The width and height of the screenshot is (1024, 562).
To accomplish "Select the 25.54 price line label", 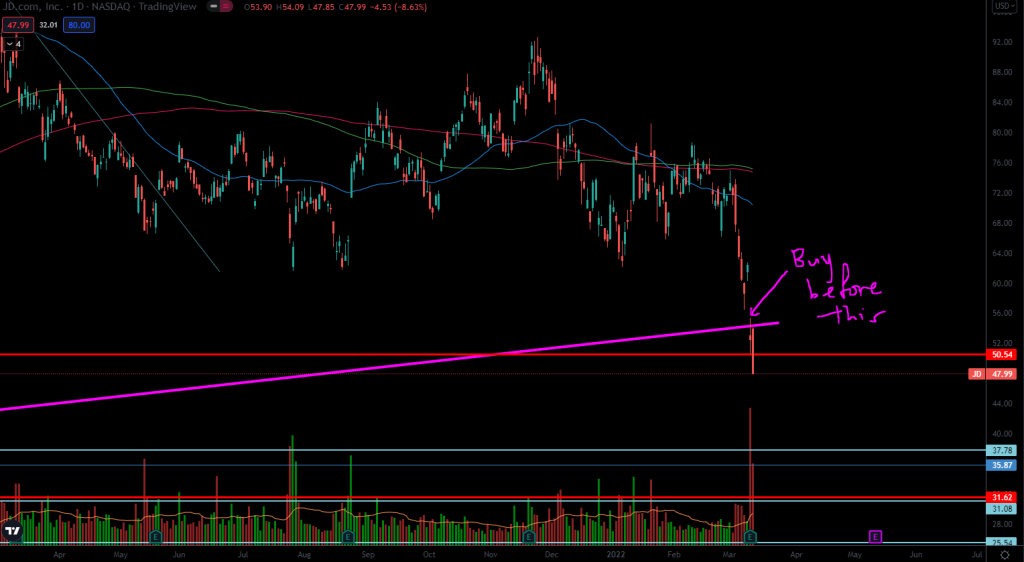I will coord(1002,542).
